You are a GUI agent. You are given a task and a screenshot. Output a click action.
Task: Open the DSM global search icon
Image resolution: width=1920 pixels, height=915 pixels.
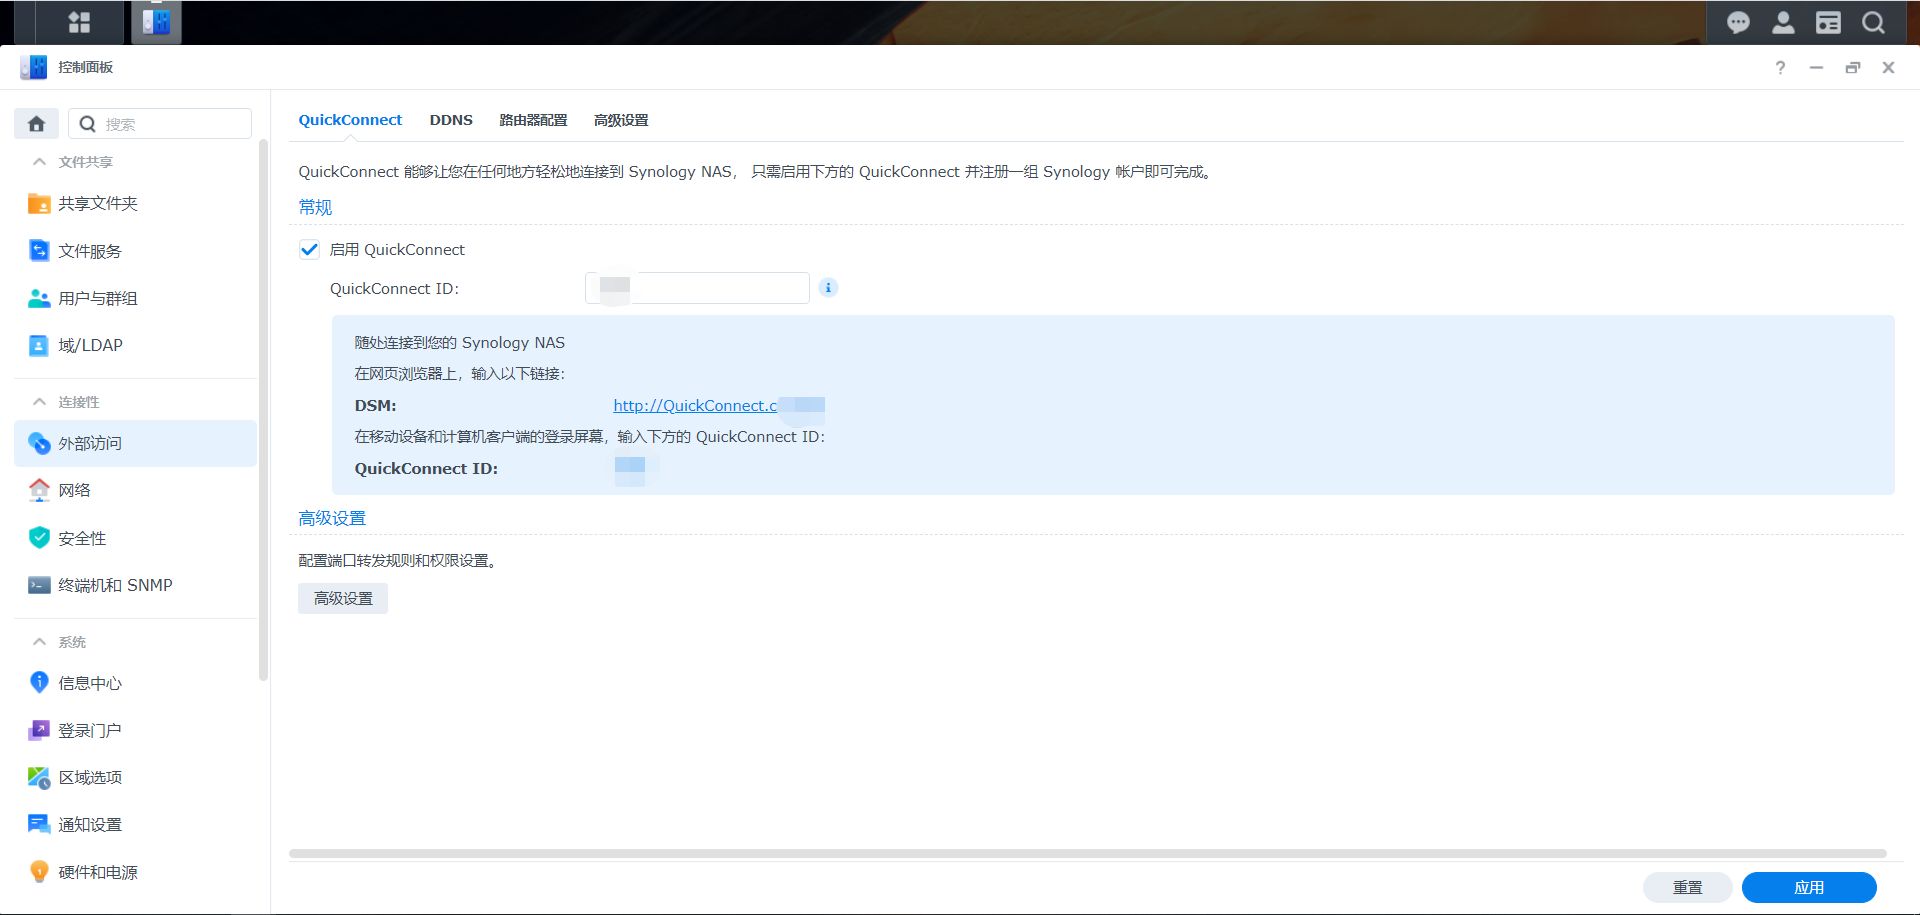1873,22
